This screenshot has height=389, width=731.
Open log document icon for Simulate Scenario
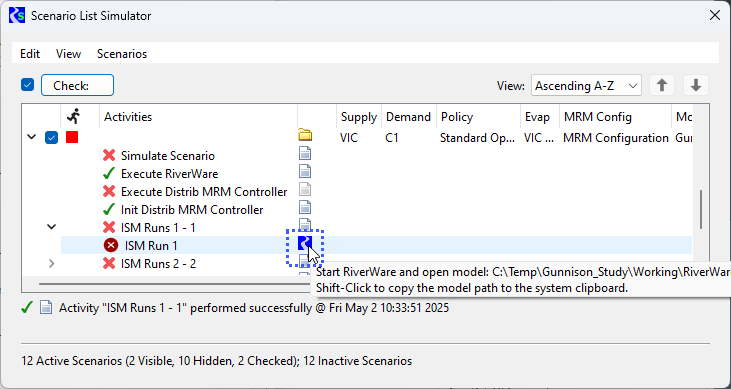(x=305, y=153)
